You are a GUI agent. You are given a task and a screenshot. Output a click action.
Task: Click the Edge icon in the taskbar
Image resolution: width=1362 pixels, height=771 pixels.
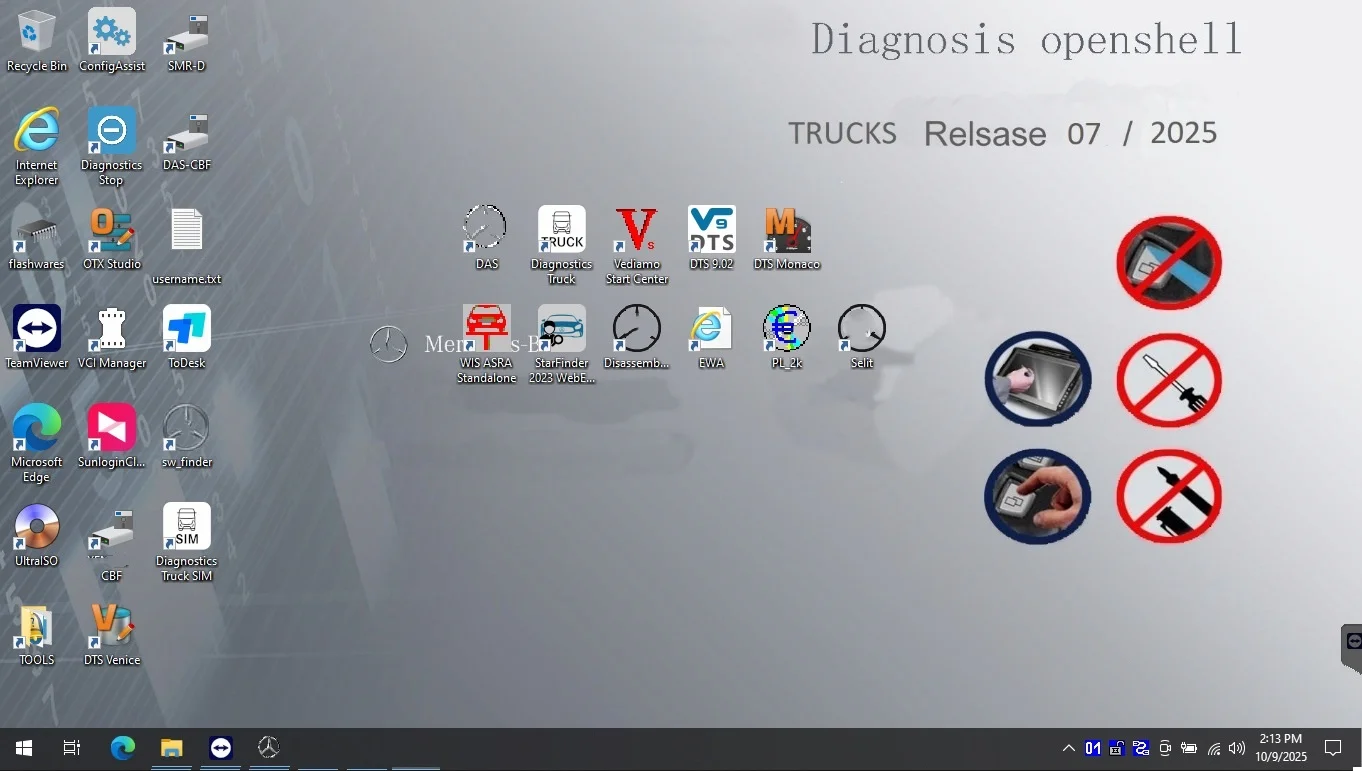click(123, 748)
